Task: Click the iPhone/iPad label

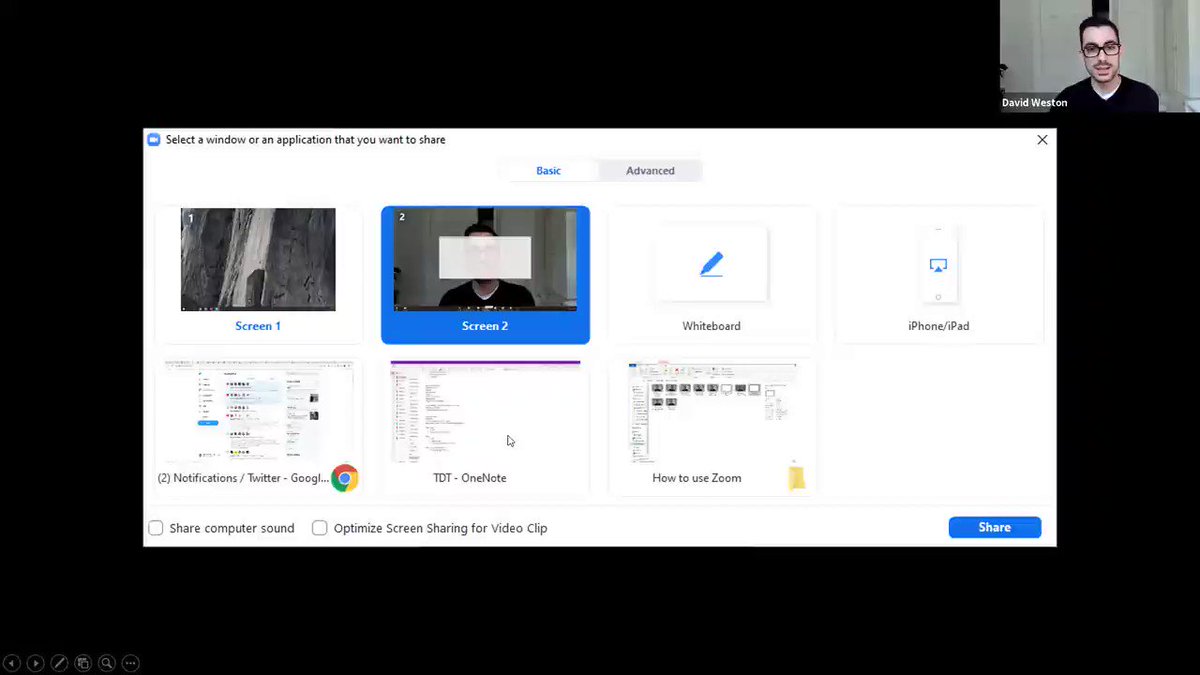Action: (x=938, y=326)
